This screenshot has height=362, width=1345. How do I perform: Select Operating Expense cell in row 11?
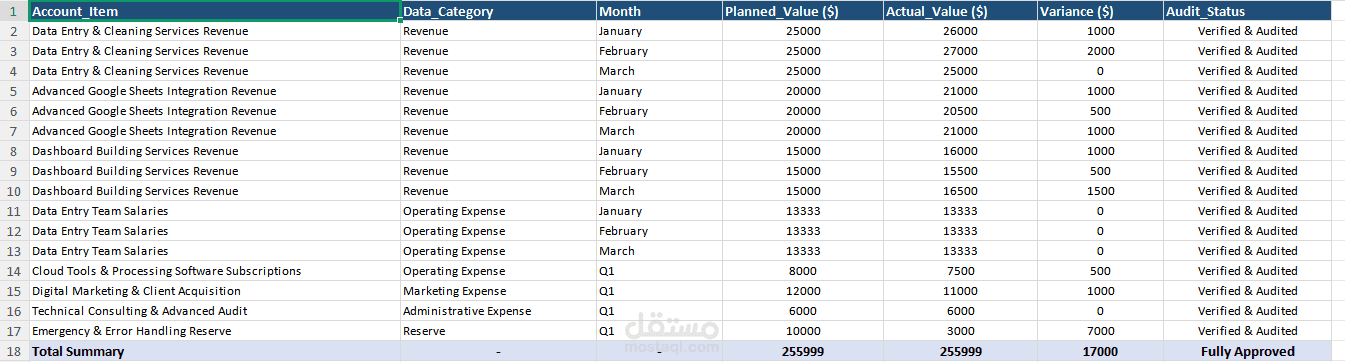(498, 211)
